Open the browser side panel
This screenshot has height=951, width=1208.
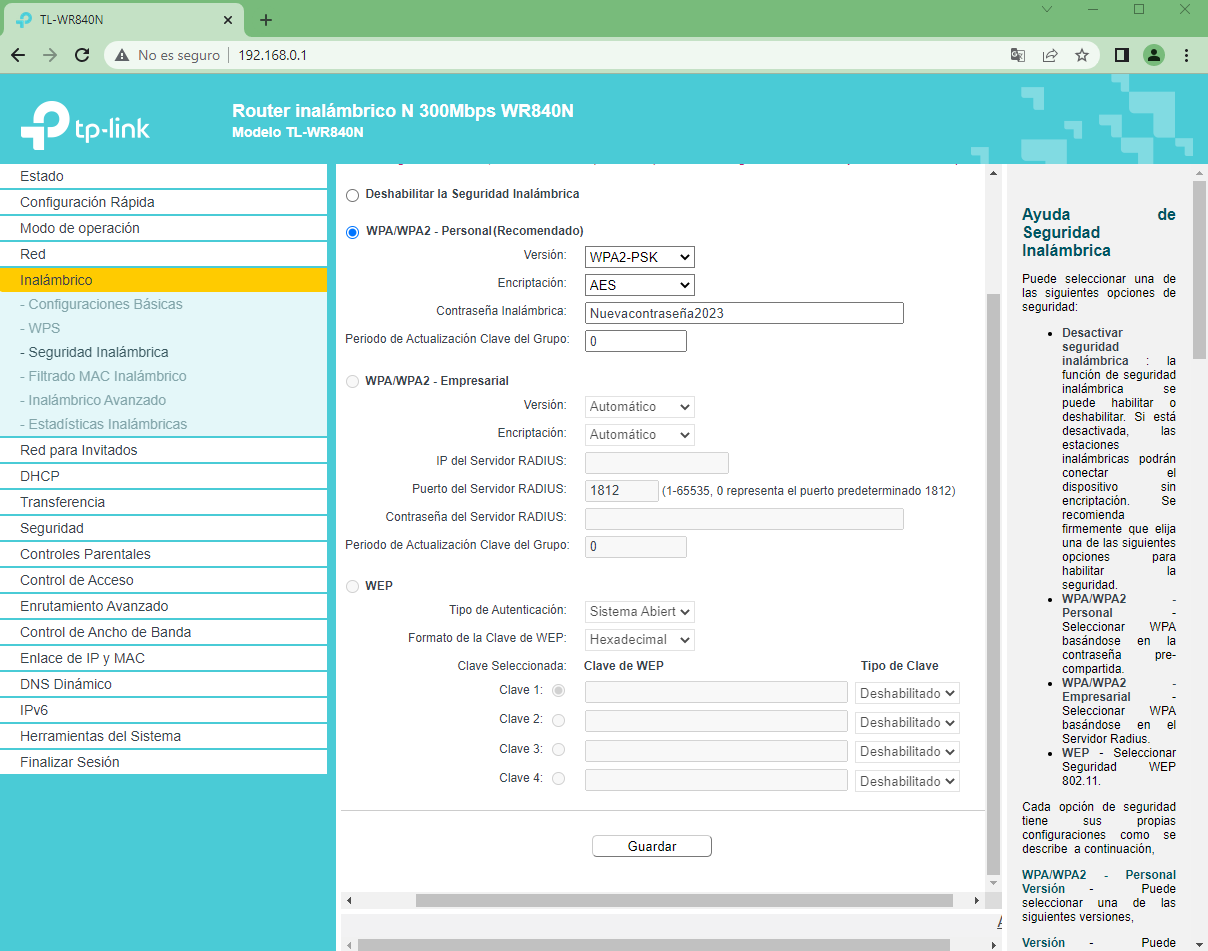click(1122, 55)
